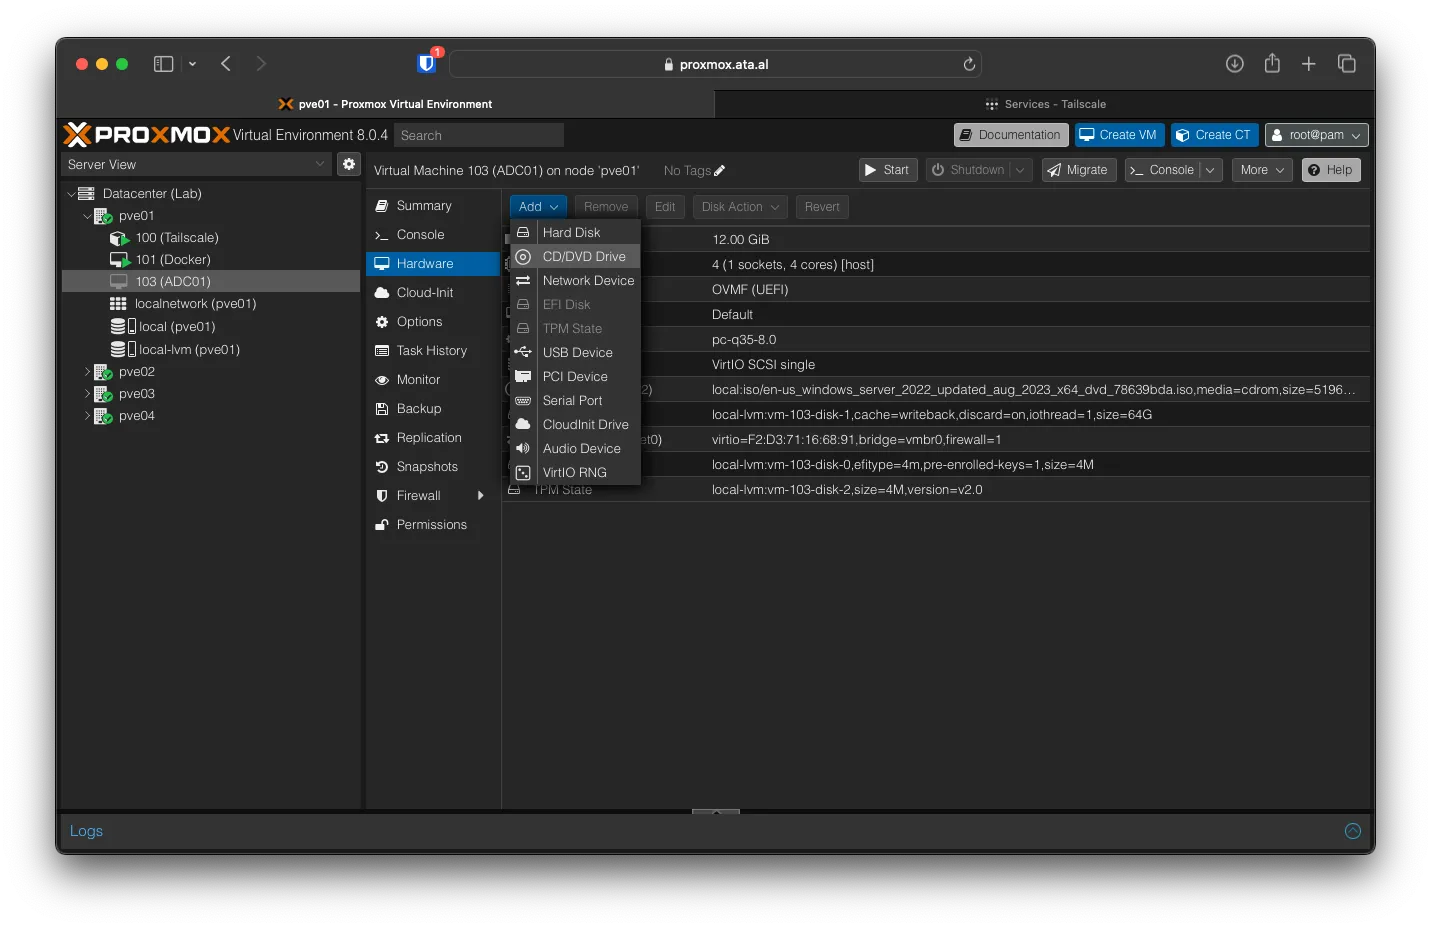The image size is (1431, 928).
Task: Open the Replication tab
Action: [x=433, y=438]
